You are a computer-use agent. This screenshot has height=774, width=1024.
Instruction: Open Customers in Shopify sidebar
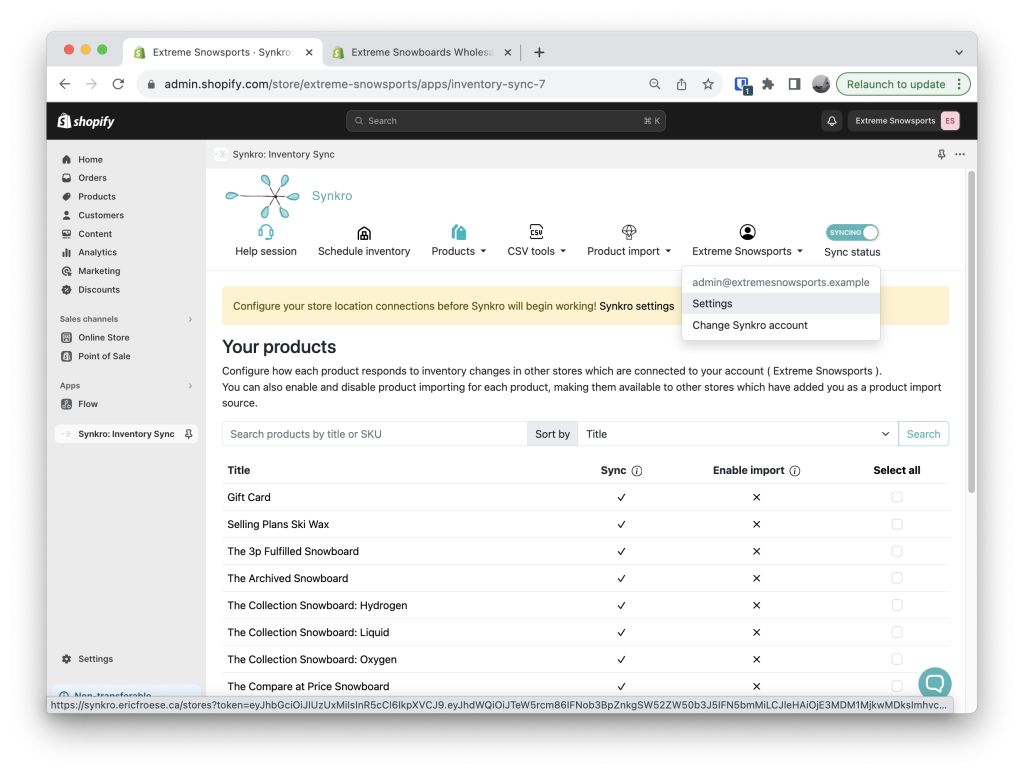pos(101,215)
